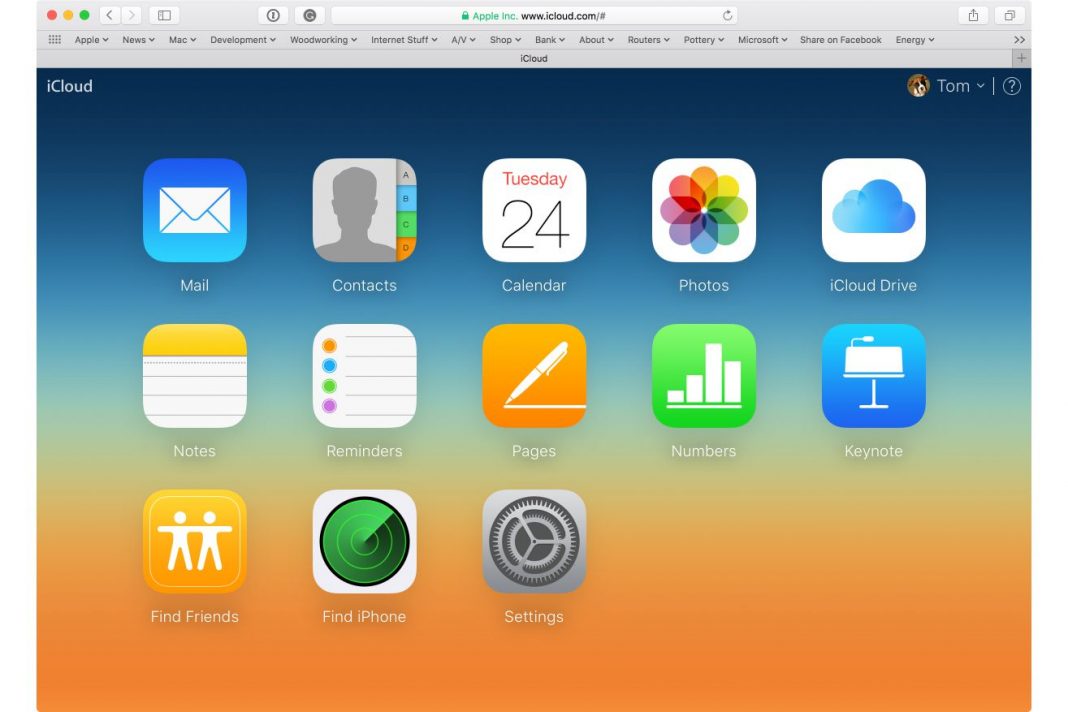Expand the A/V bookmarks folder
The image size is (1068, 712).
[x=463, y=40]
